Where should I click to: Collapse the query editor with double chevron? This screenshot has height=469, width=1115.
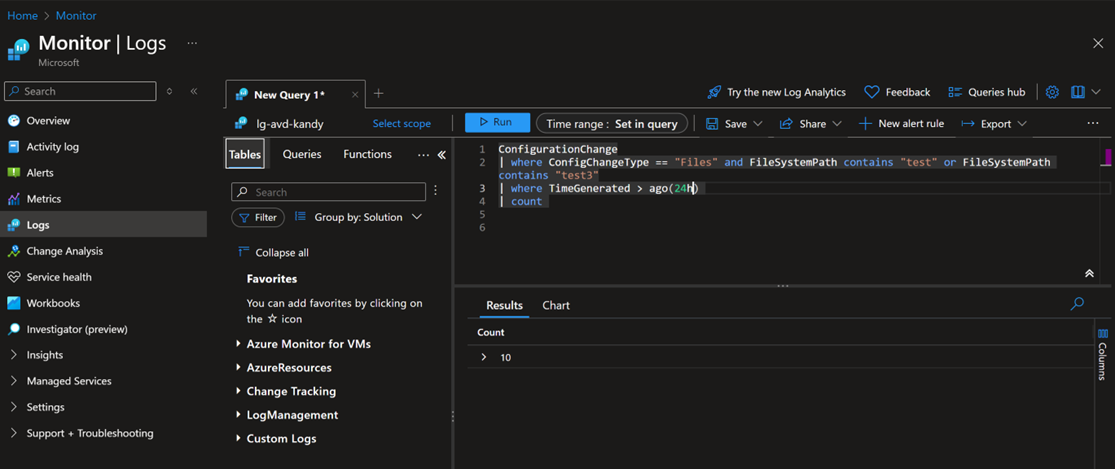(x=1088, y=274)
